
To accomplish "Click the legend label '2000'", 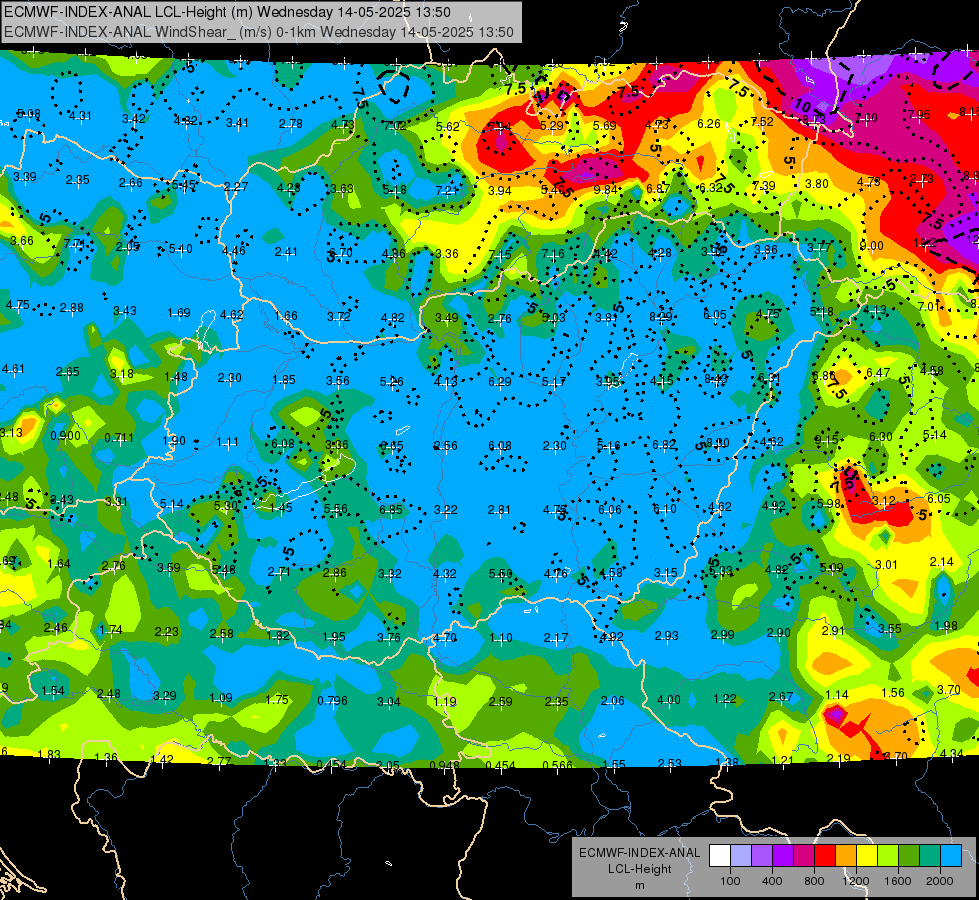I will pyautogui.click(x=940, y=881).
